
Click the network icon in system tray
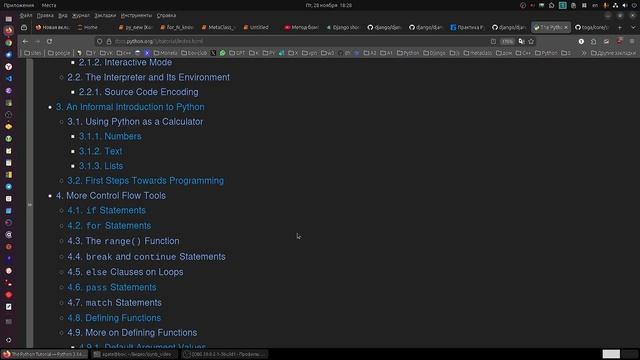615,5
